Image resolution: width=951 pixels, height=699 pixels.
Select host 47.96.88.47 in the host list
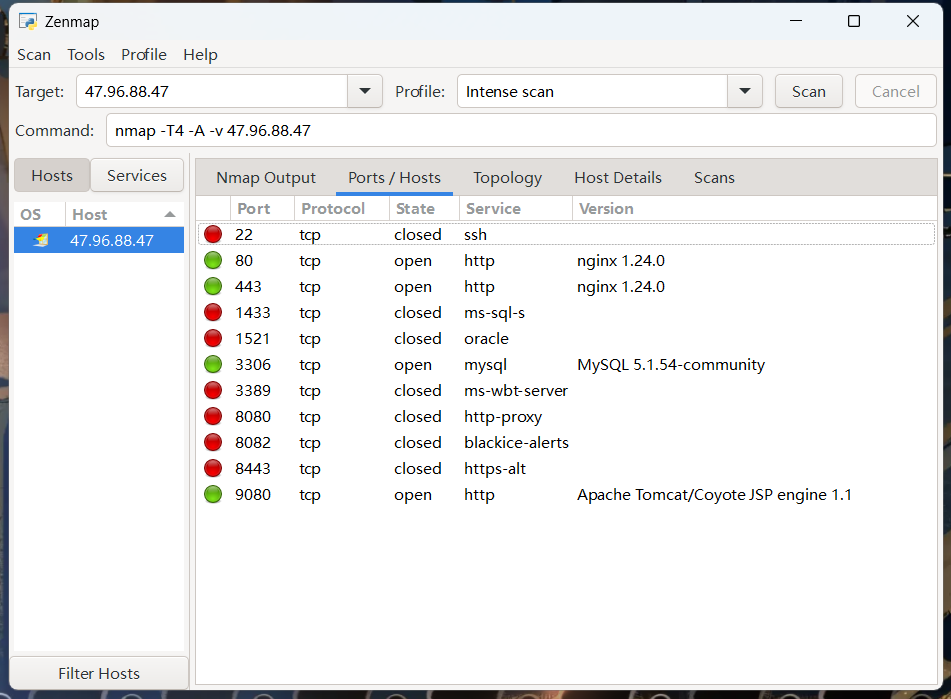(99, 240)
